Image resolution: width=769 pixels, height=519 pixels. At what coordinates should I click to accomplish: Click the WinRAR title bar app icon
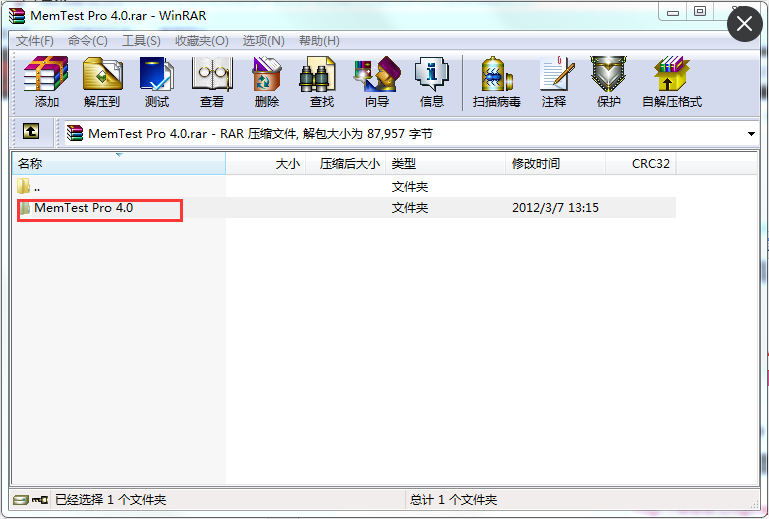click(17, 16)
